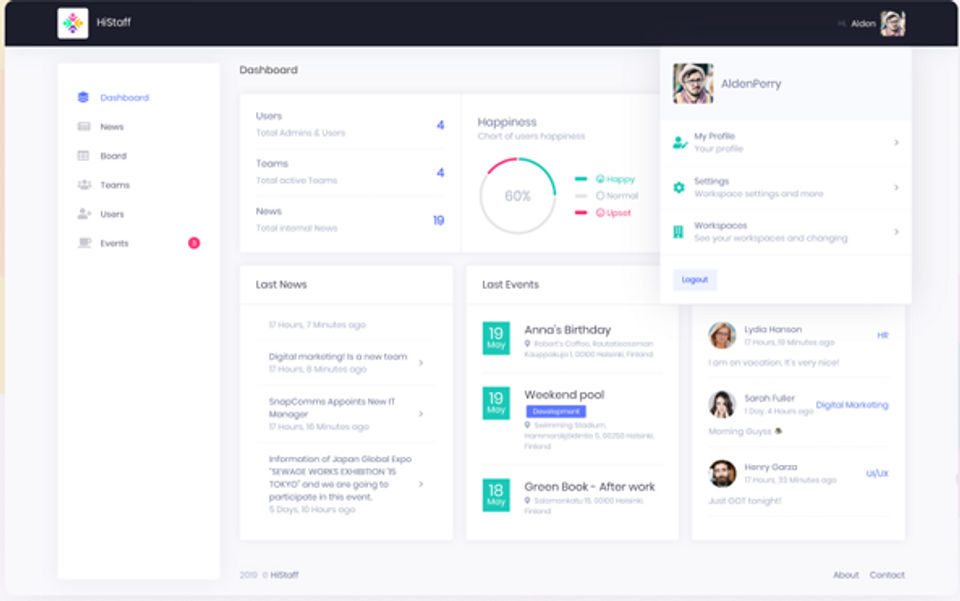The width and height of the screenshot is (960, 601).
Task: Click the 19 May date badge for Anna's Birthday
Action: [496, 338]
